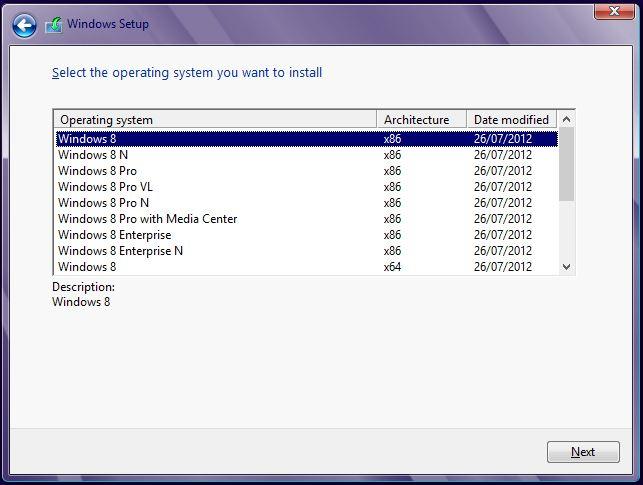Select the Windows 8 Pro N row
The height and width of the screenshot is (485, 643).
[x=307, y=203]
